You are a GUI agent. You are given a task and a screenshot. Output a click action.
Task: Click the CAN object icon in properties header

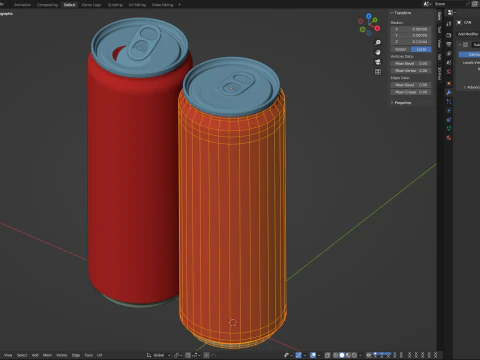click(459, 22)
